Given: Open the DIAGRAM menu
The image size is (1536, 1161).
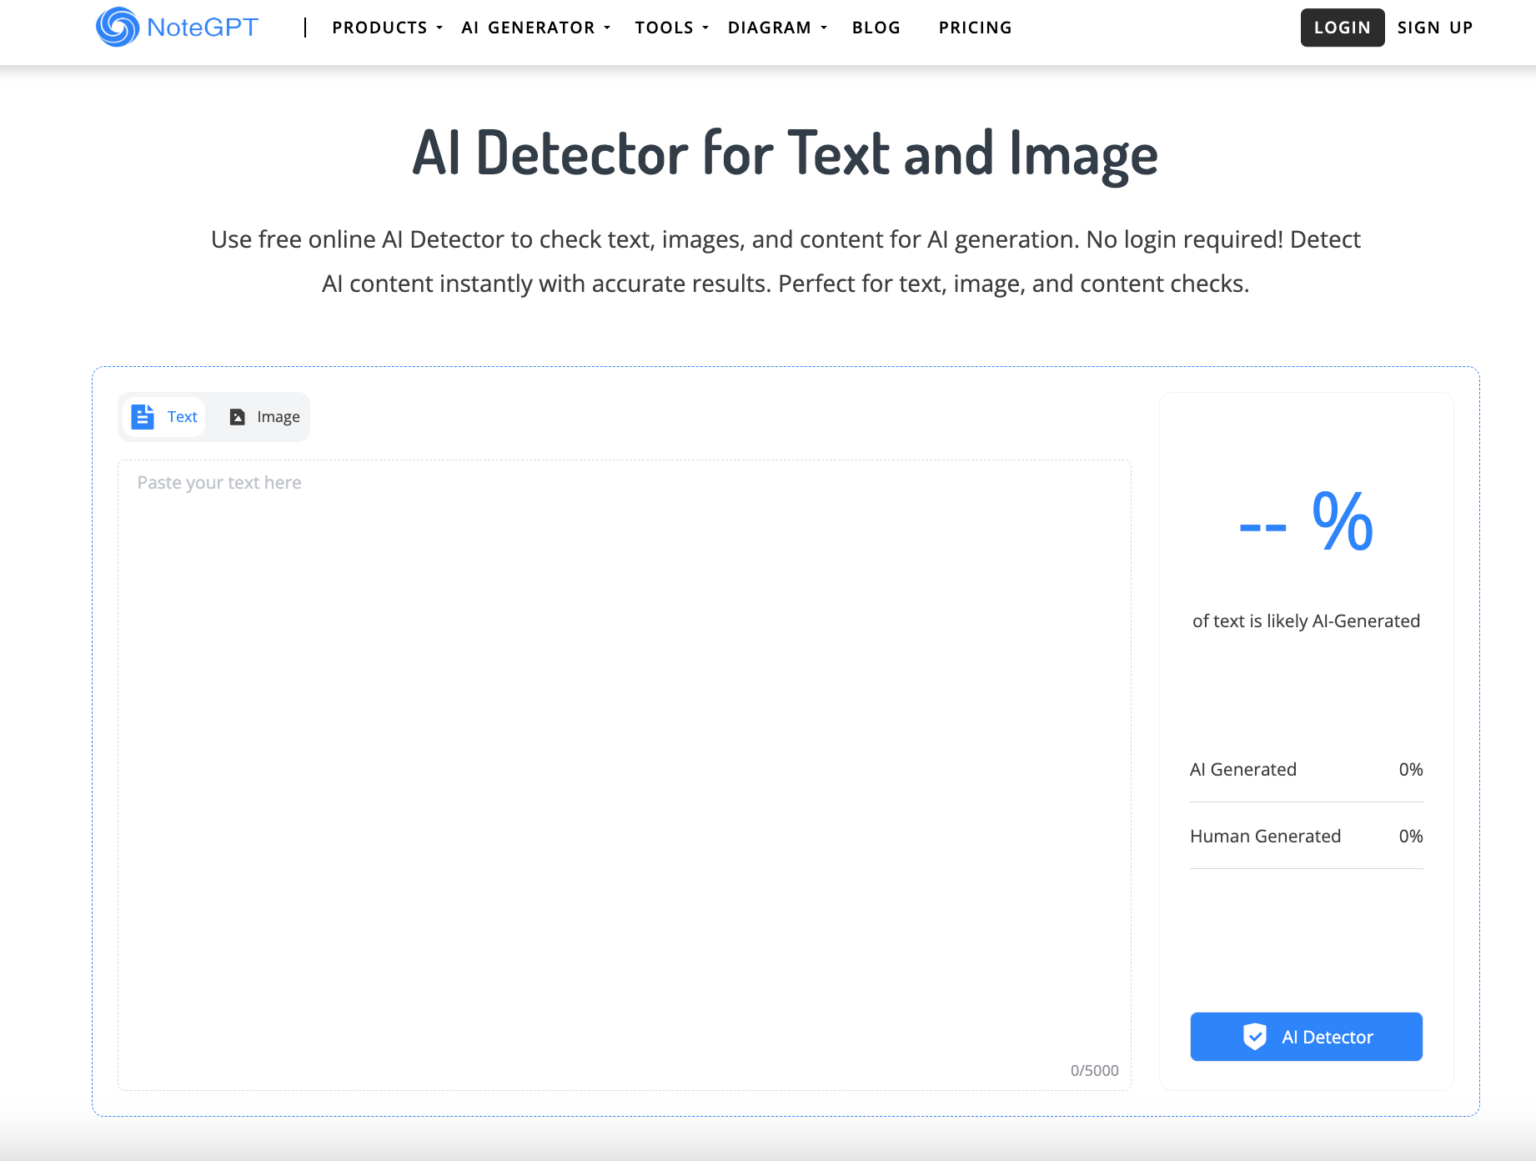Looking at the screenshot, I should 770,27.
